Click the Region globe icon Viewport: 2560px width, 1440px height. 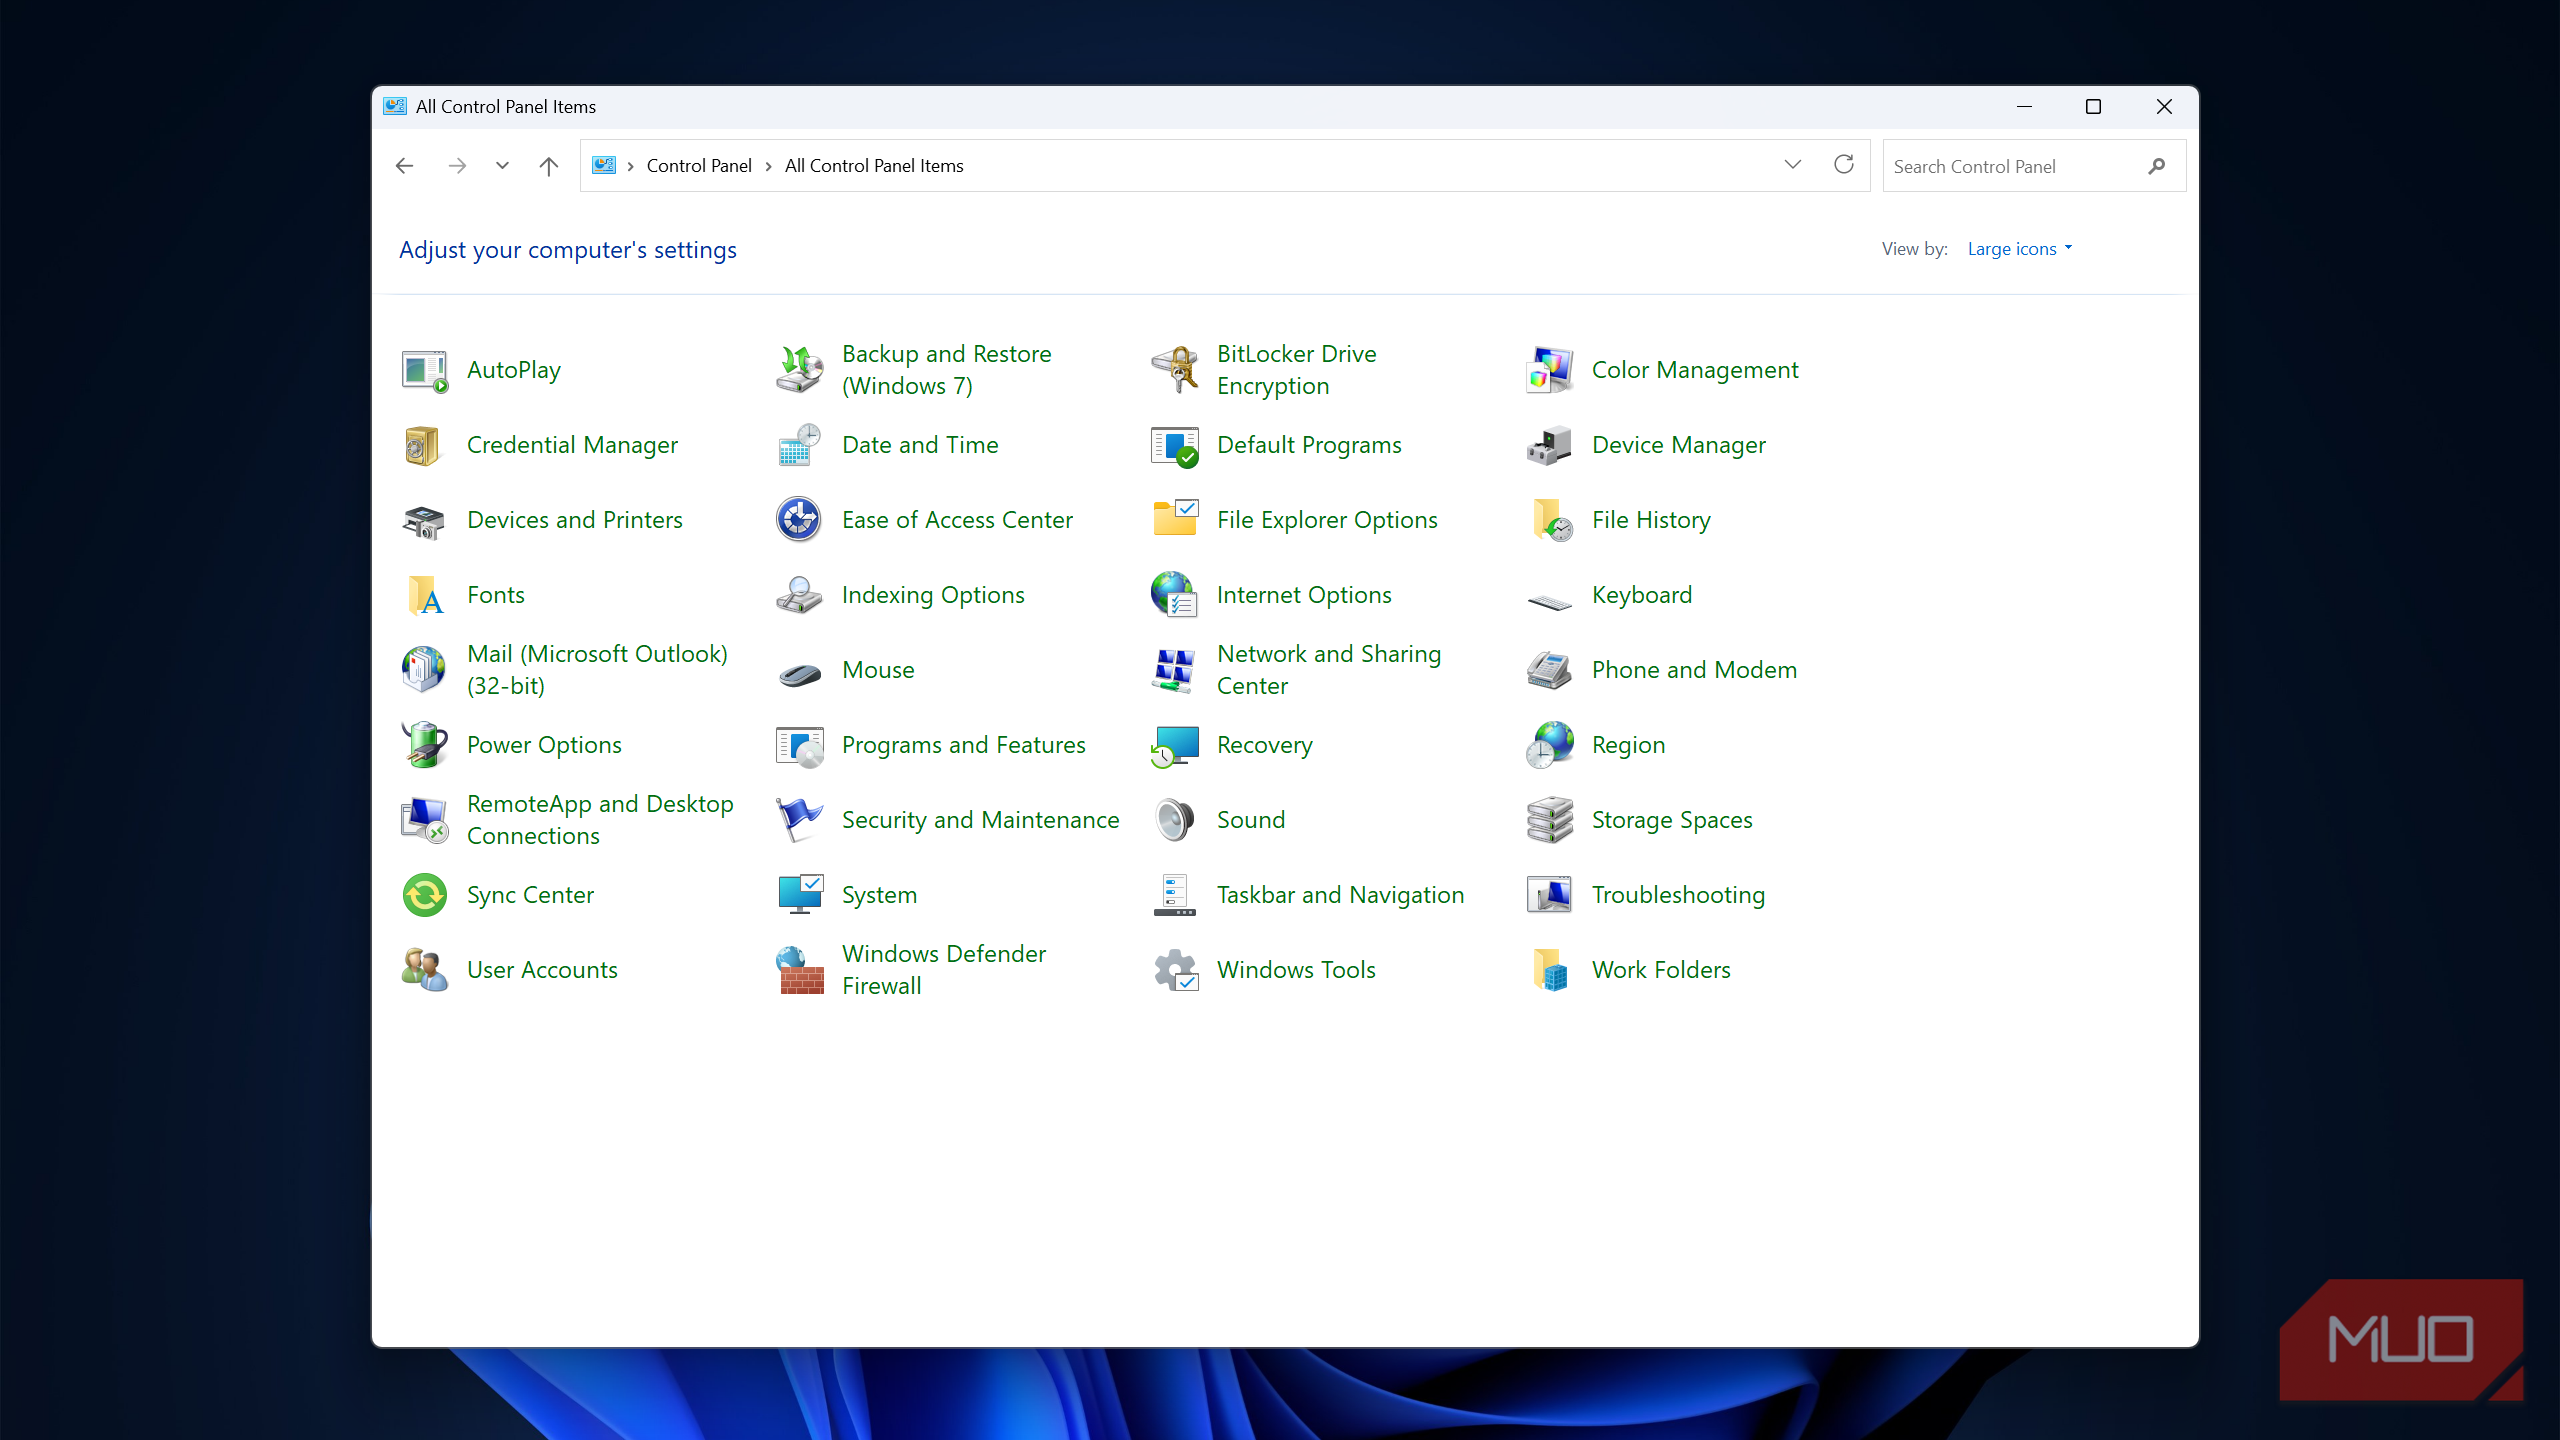(x=1549, y=745)
